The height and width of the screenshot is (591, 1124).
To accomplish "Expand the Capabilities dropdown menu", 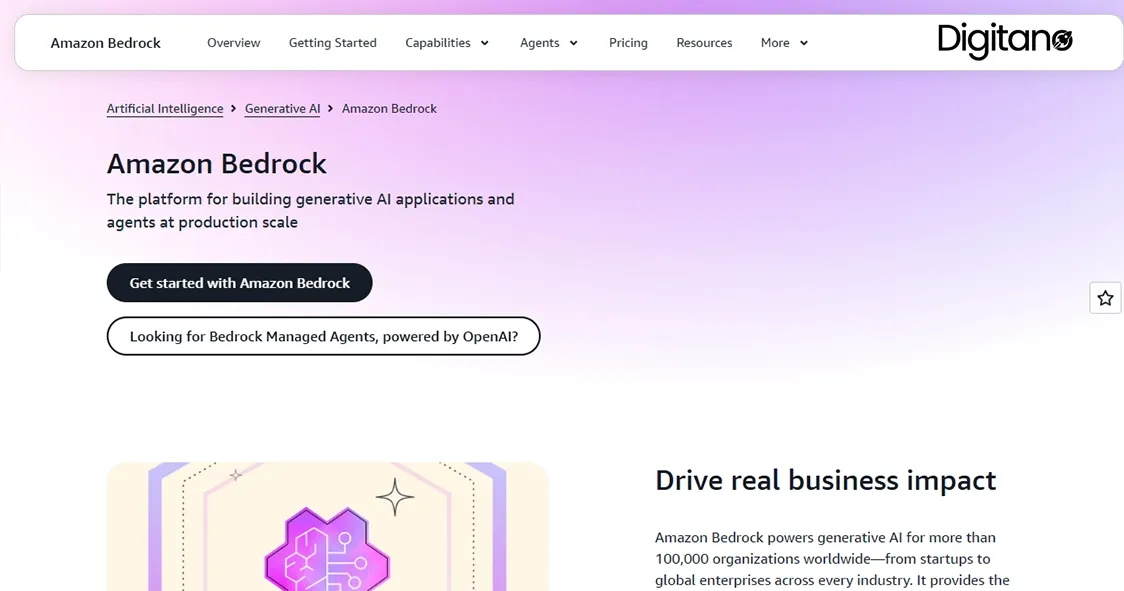I will coord(447,43).
